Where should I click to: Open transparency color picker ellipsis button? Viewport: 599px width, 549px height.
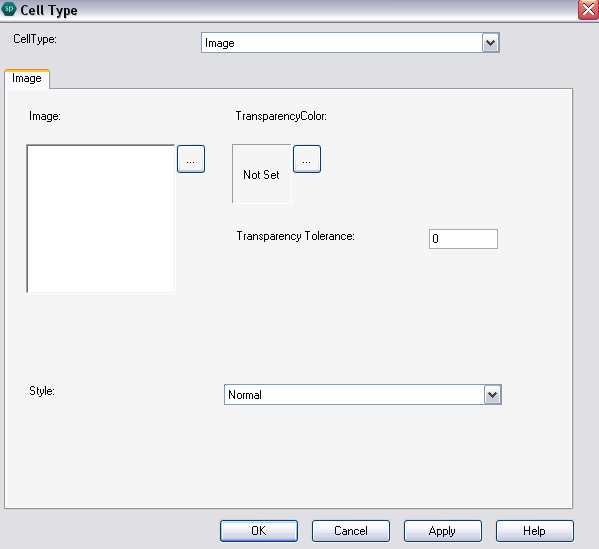click(307, 159)
